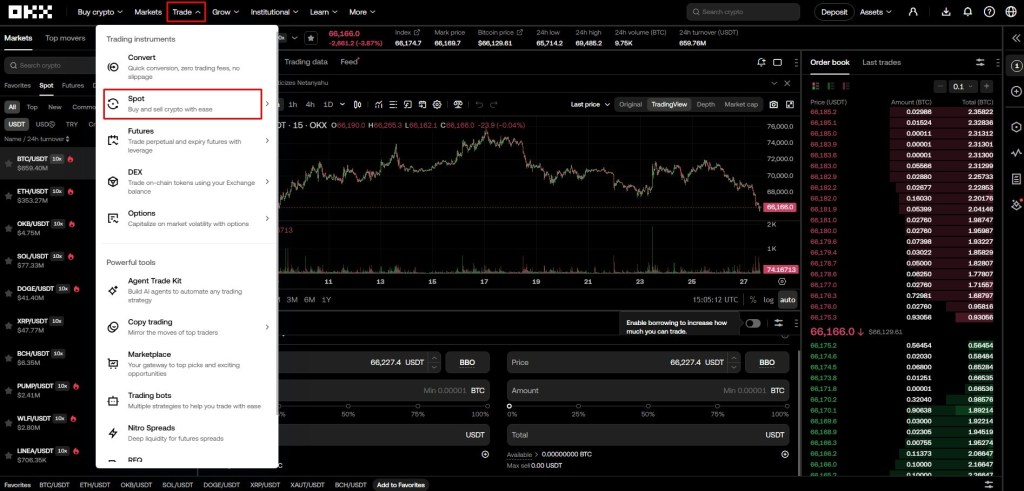Screen dimensions: 1024x491
Task: Toggle the star next to the pair name
Action: point(311,39)
